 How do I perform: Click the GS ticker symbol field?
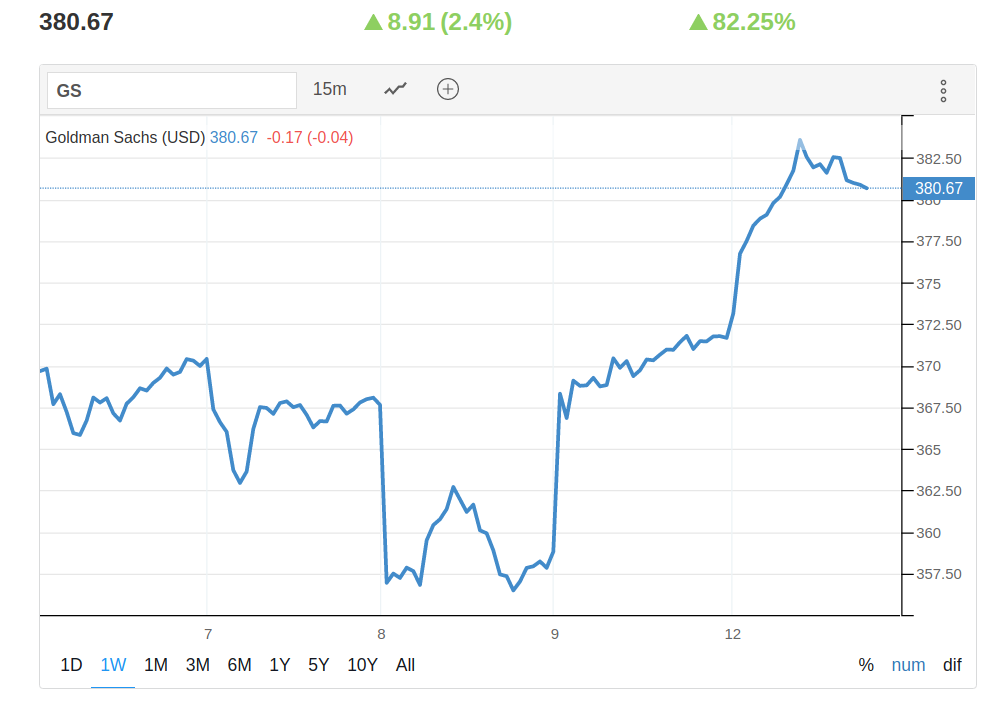click(x=172, y=90)
